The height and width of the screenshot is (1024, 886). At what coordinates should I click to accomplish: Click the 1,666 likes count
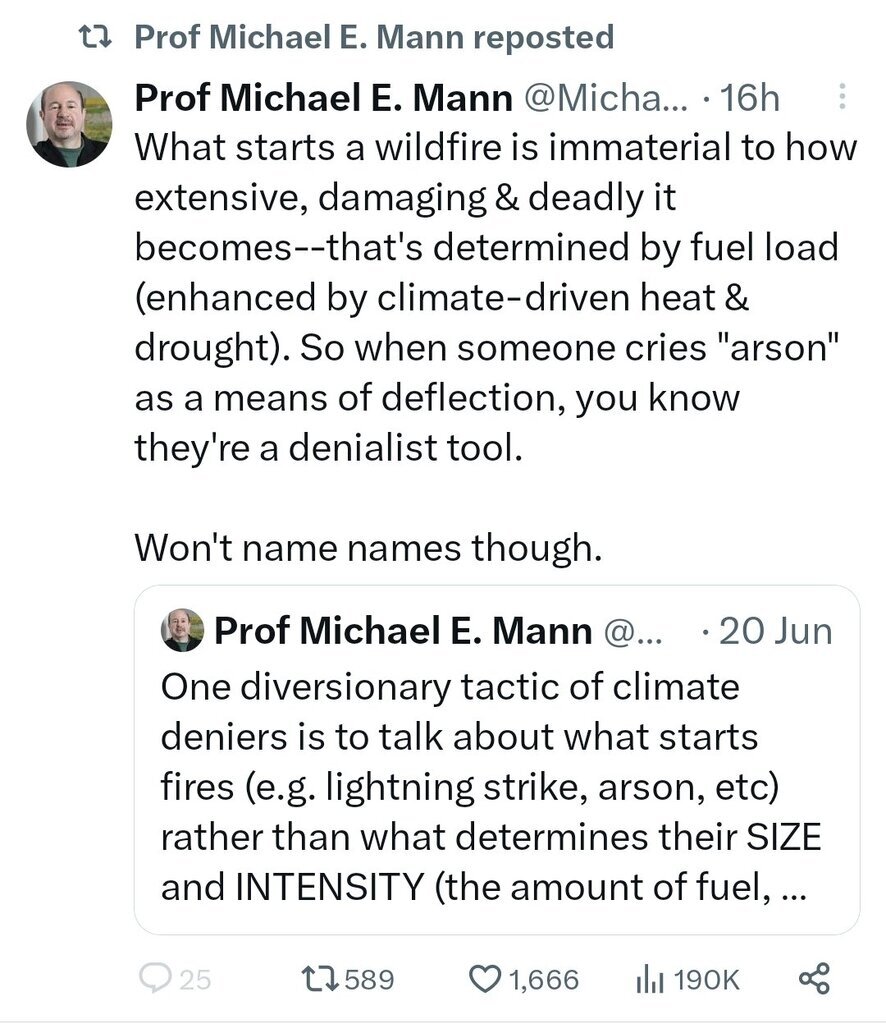pyautogui.click(x=543, y=980)
